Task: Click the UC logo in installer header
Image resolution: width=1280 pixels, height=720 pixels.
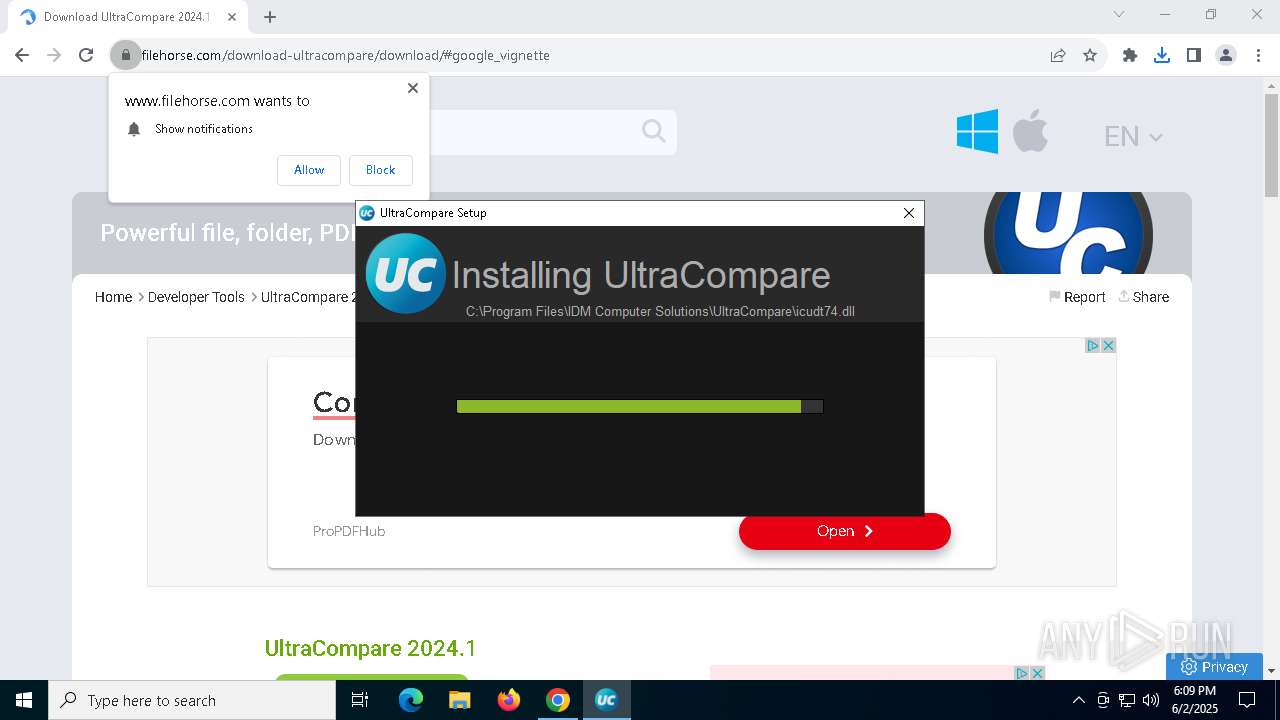Action: [405, 273]
